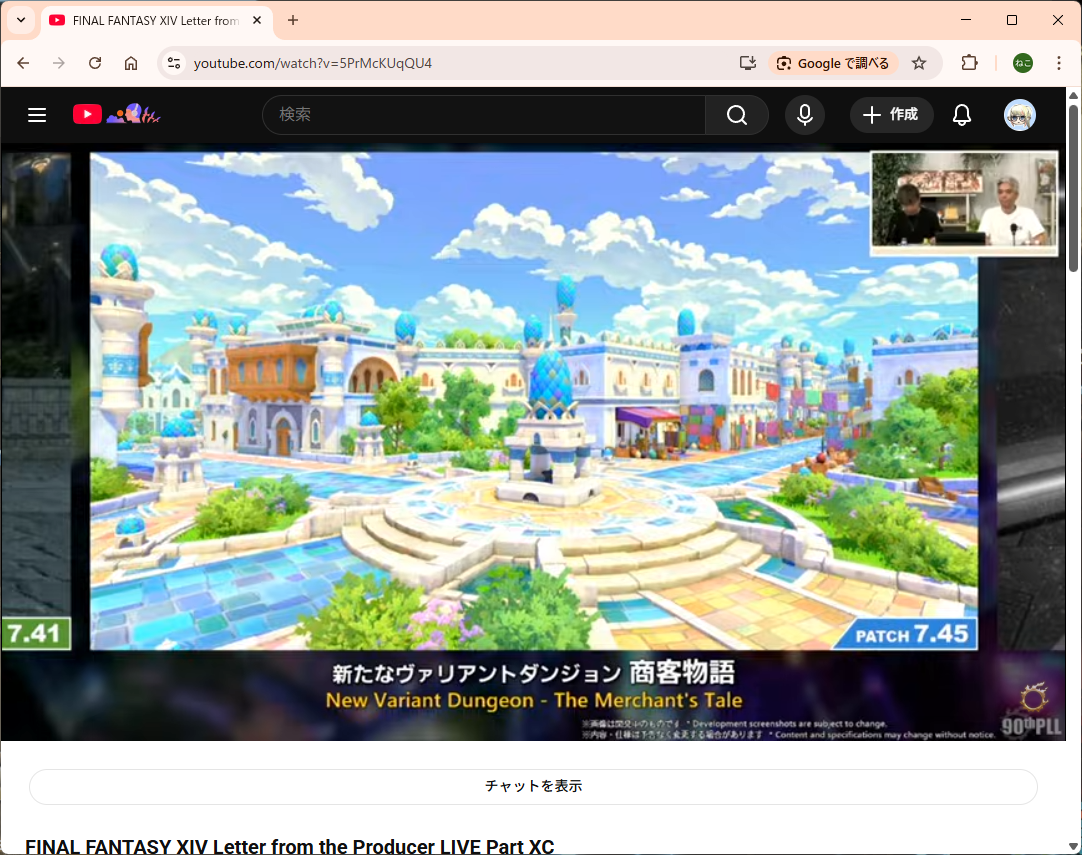Open the 作成 create menu
The image size is (1082, 855).
[x=891, y=115]
